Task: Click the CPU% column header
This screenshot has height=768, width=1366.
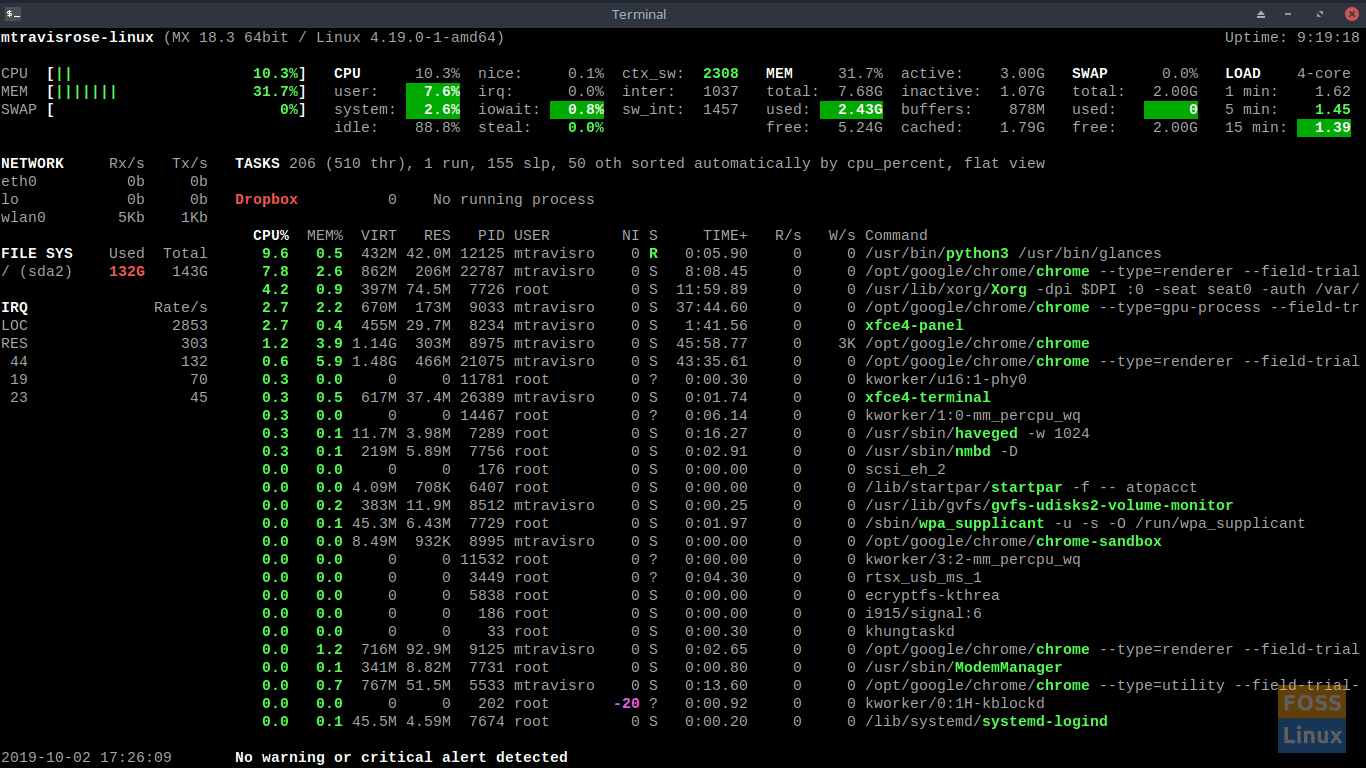Action: pyautogui.click(x=270, y=236)
